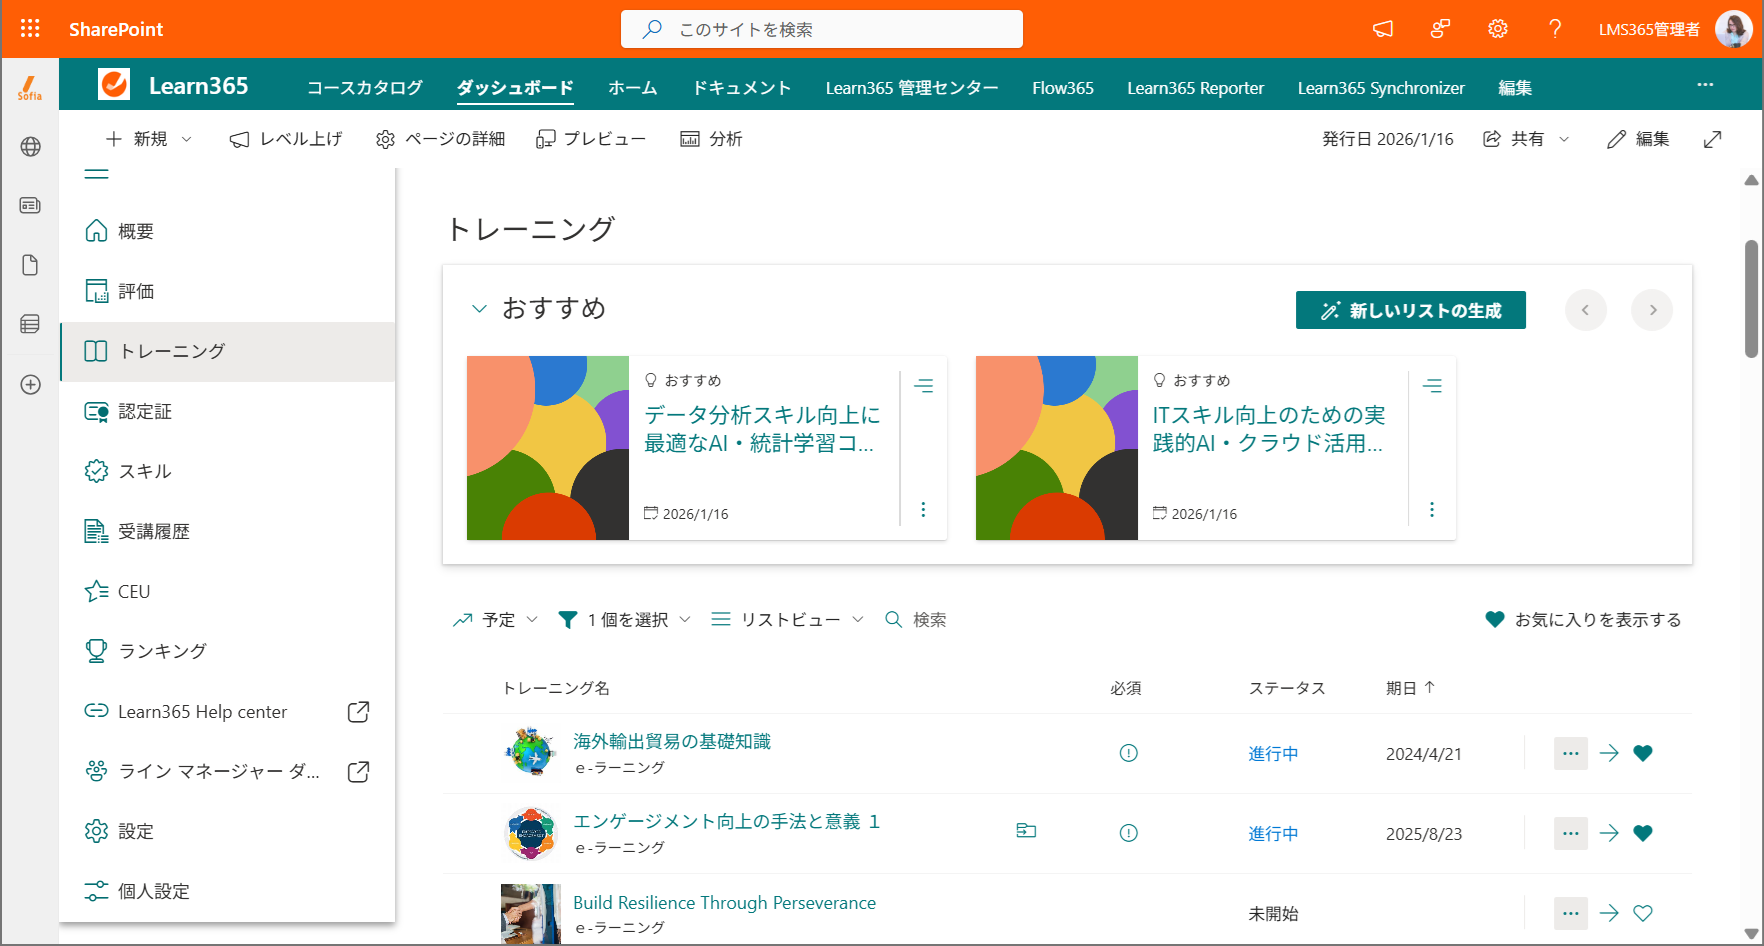The image size is (1764, 946).
Task: Go to 海外輸出貿易の基礎知識 via arrow
Action: coord(1609,753)
